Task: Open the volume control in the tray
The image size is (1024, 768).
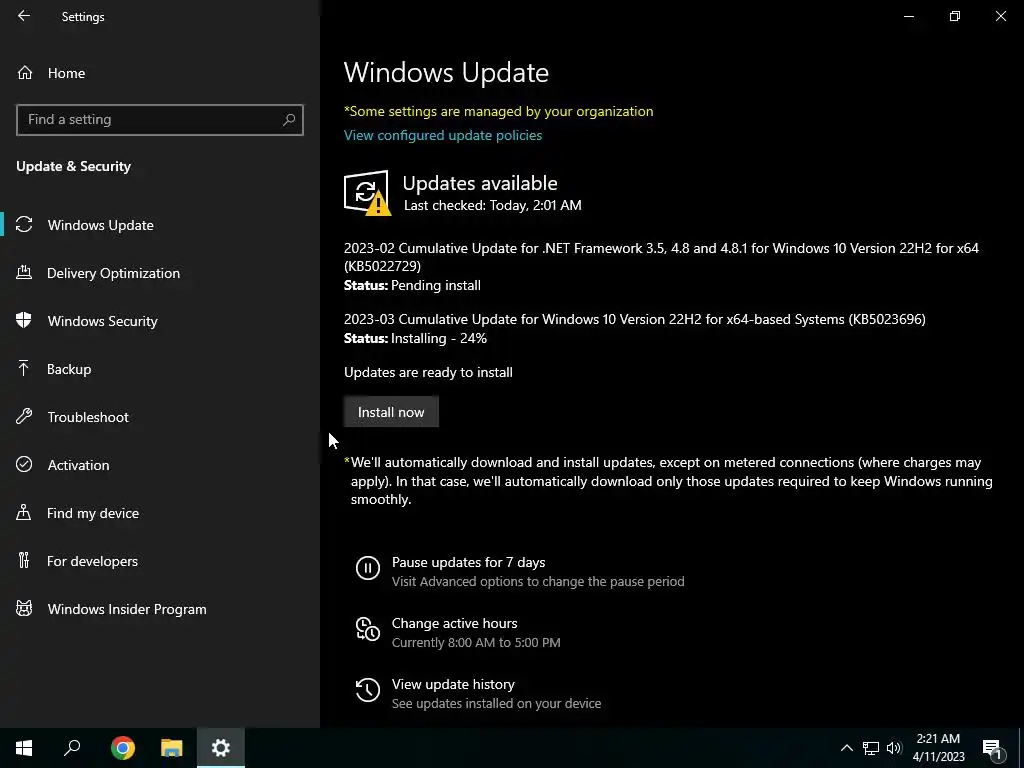Action: coord(894,748)
